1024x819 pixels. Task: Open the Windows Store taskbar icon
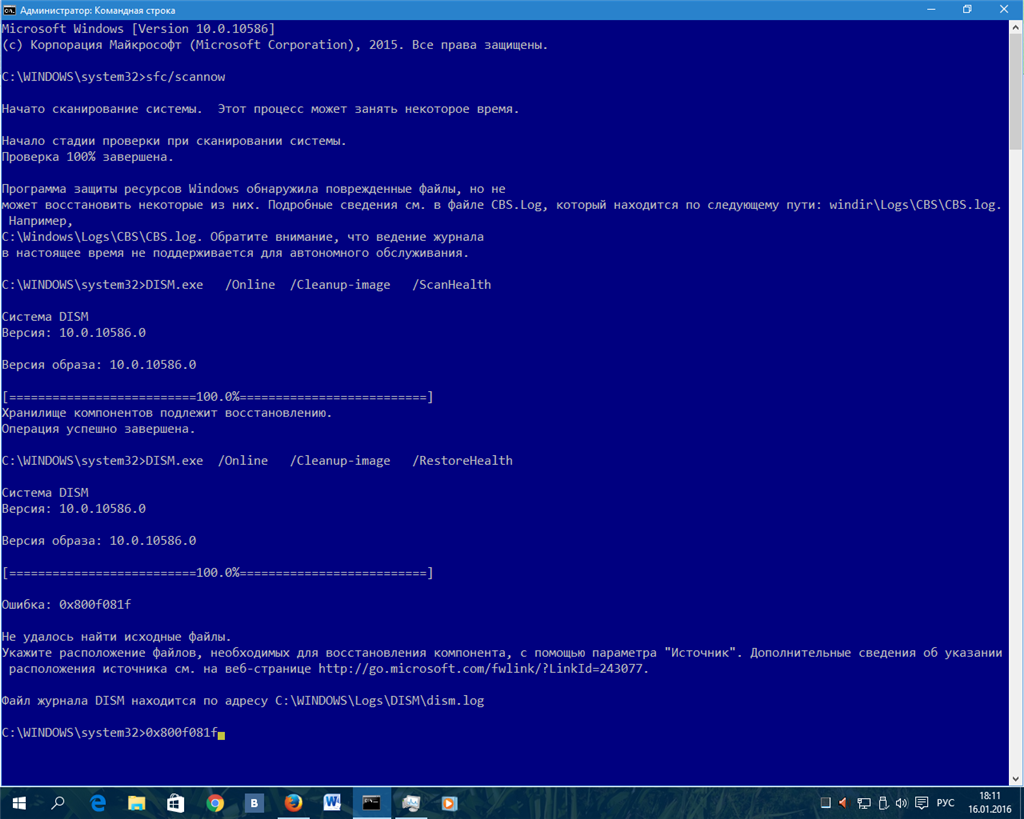pyautogui.click(x=176, y=803)
